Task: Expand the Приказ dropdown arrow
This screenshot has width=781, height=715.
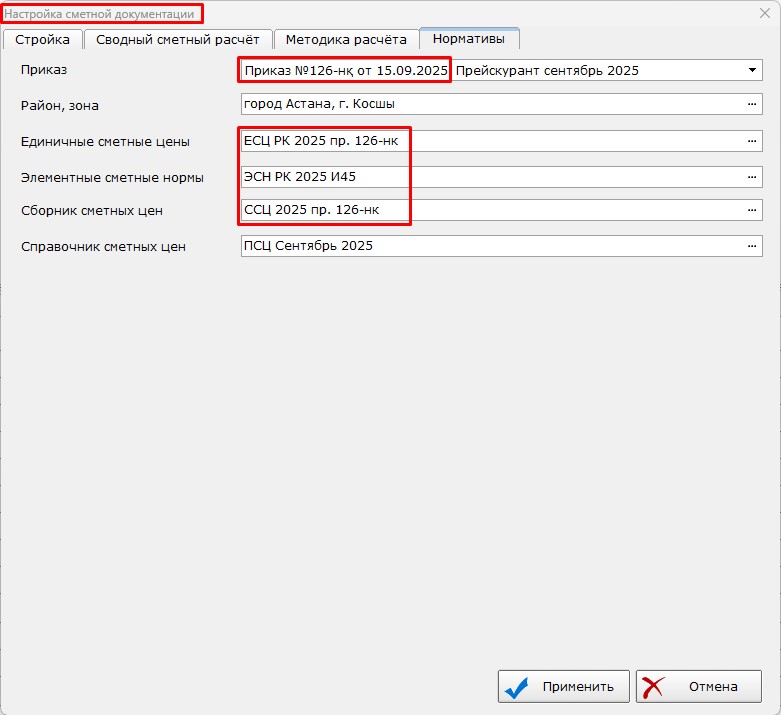Action: pyautogui.click(x=752, y=71)
